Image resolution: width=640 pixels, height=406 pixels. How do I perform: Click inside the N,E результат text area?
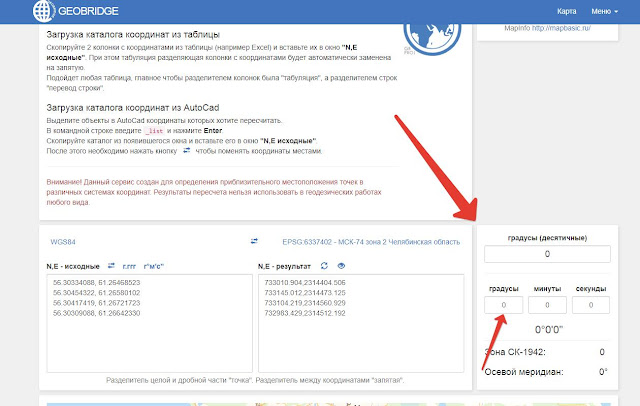pyautogui.click(x=361, y=323)
